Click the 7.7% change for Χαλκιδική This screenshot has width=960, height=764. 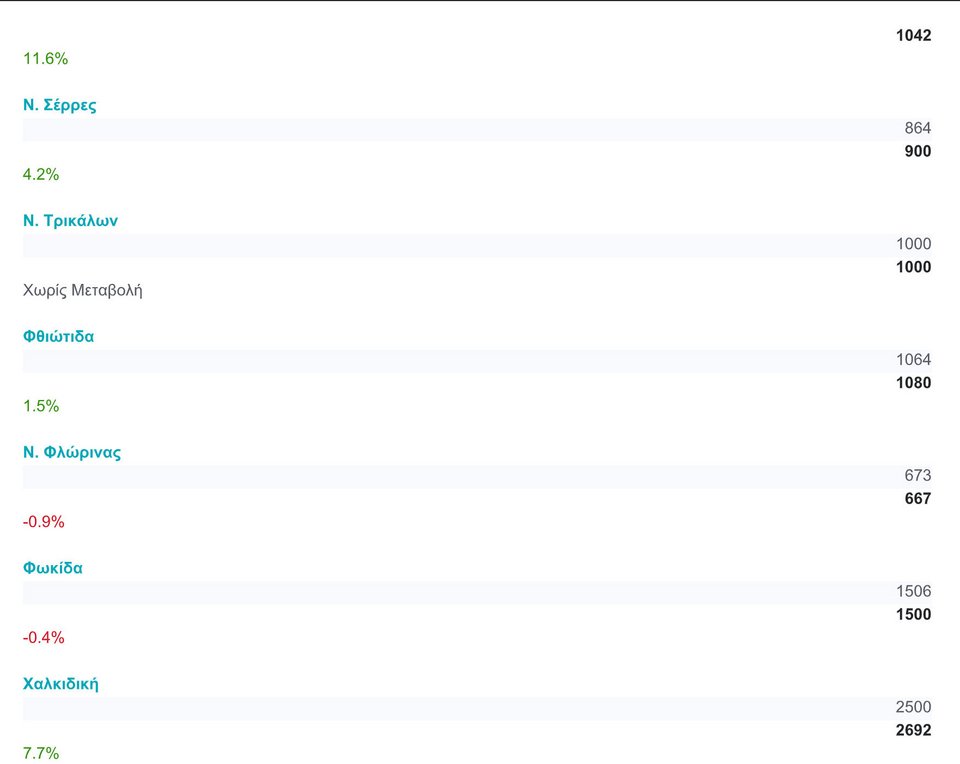[x=41, y=753]
